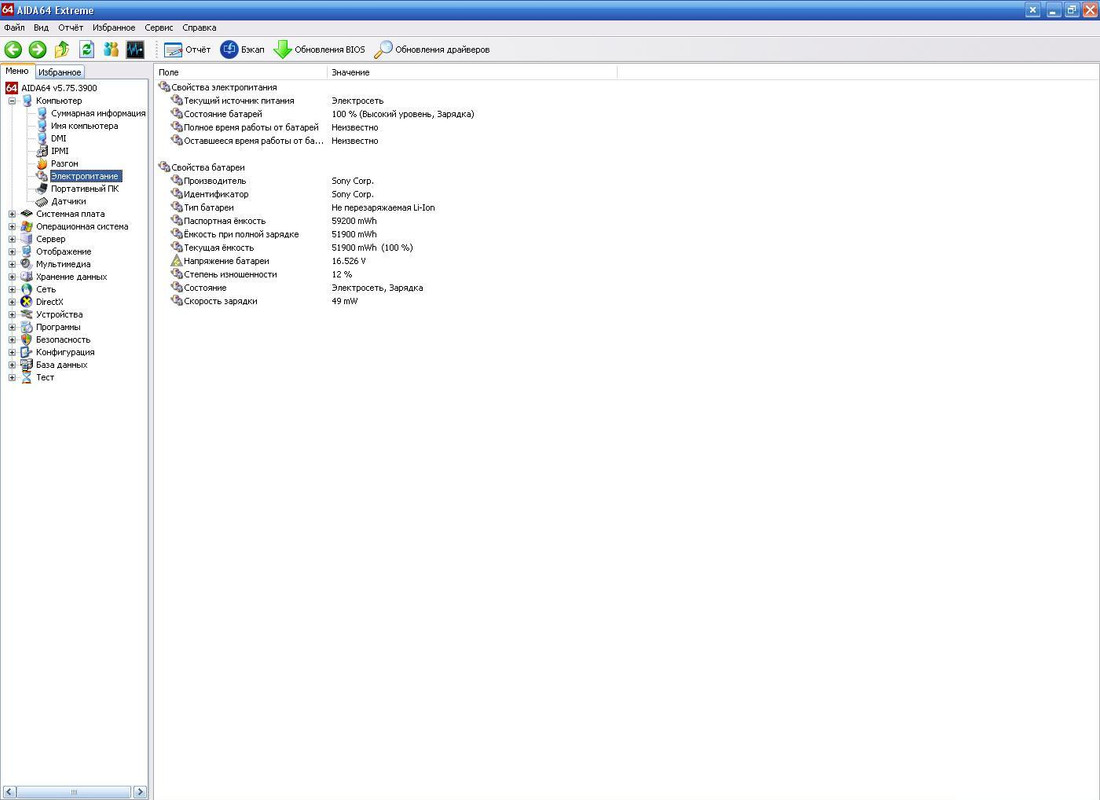Click the Значение column header
This screenshot has height=800, width=1100.
coord(472,72)
